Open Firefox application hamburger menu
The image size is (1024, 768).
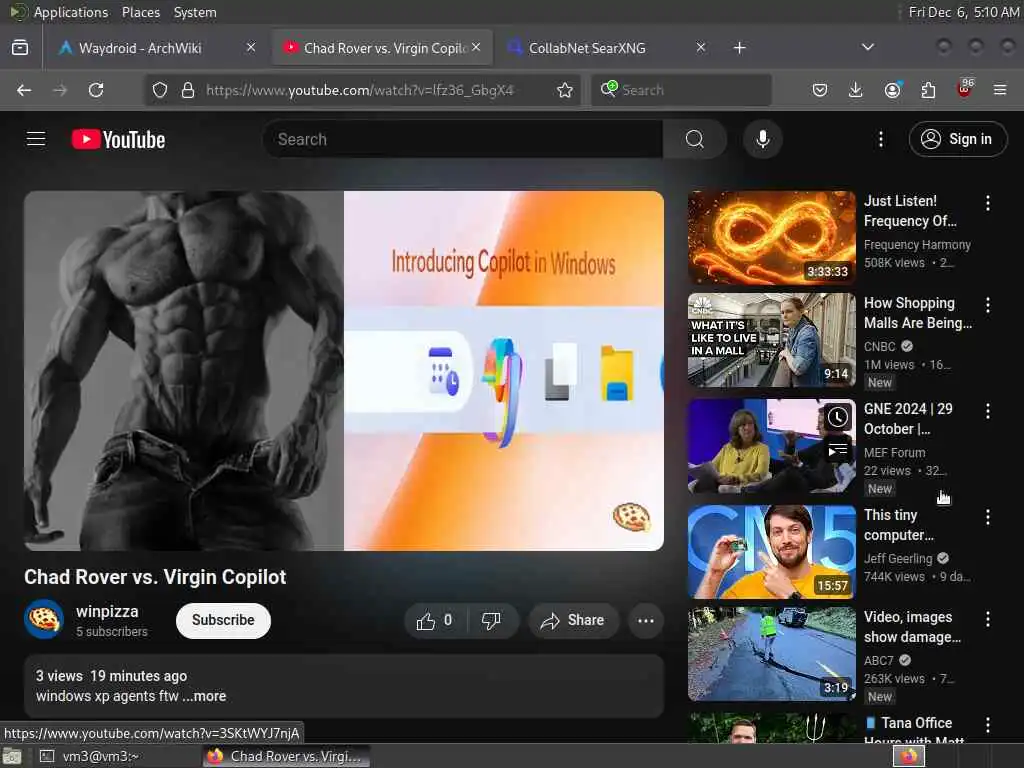click(x=1000, y=90)
